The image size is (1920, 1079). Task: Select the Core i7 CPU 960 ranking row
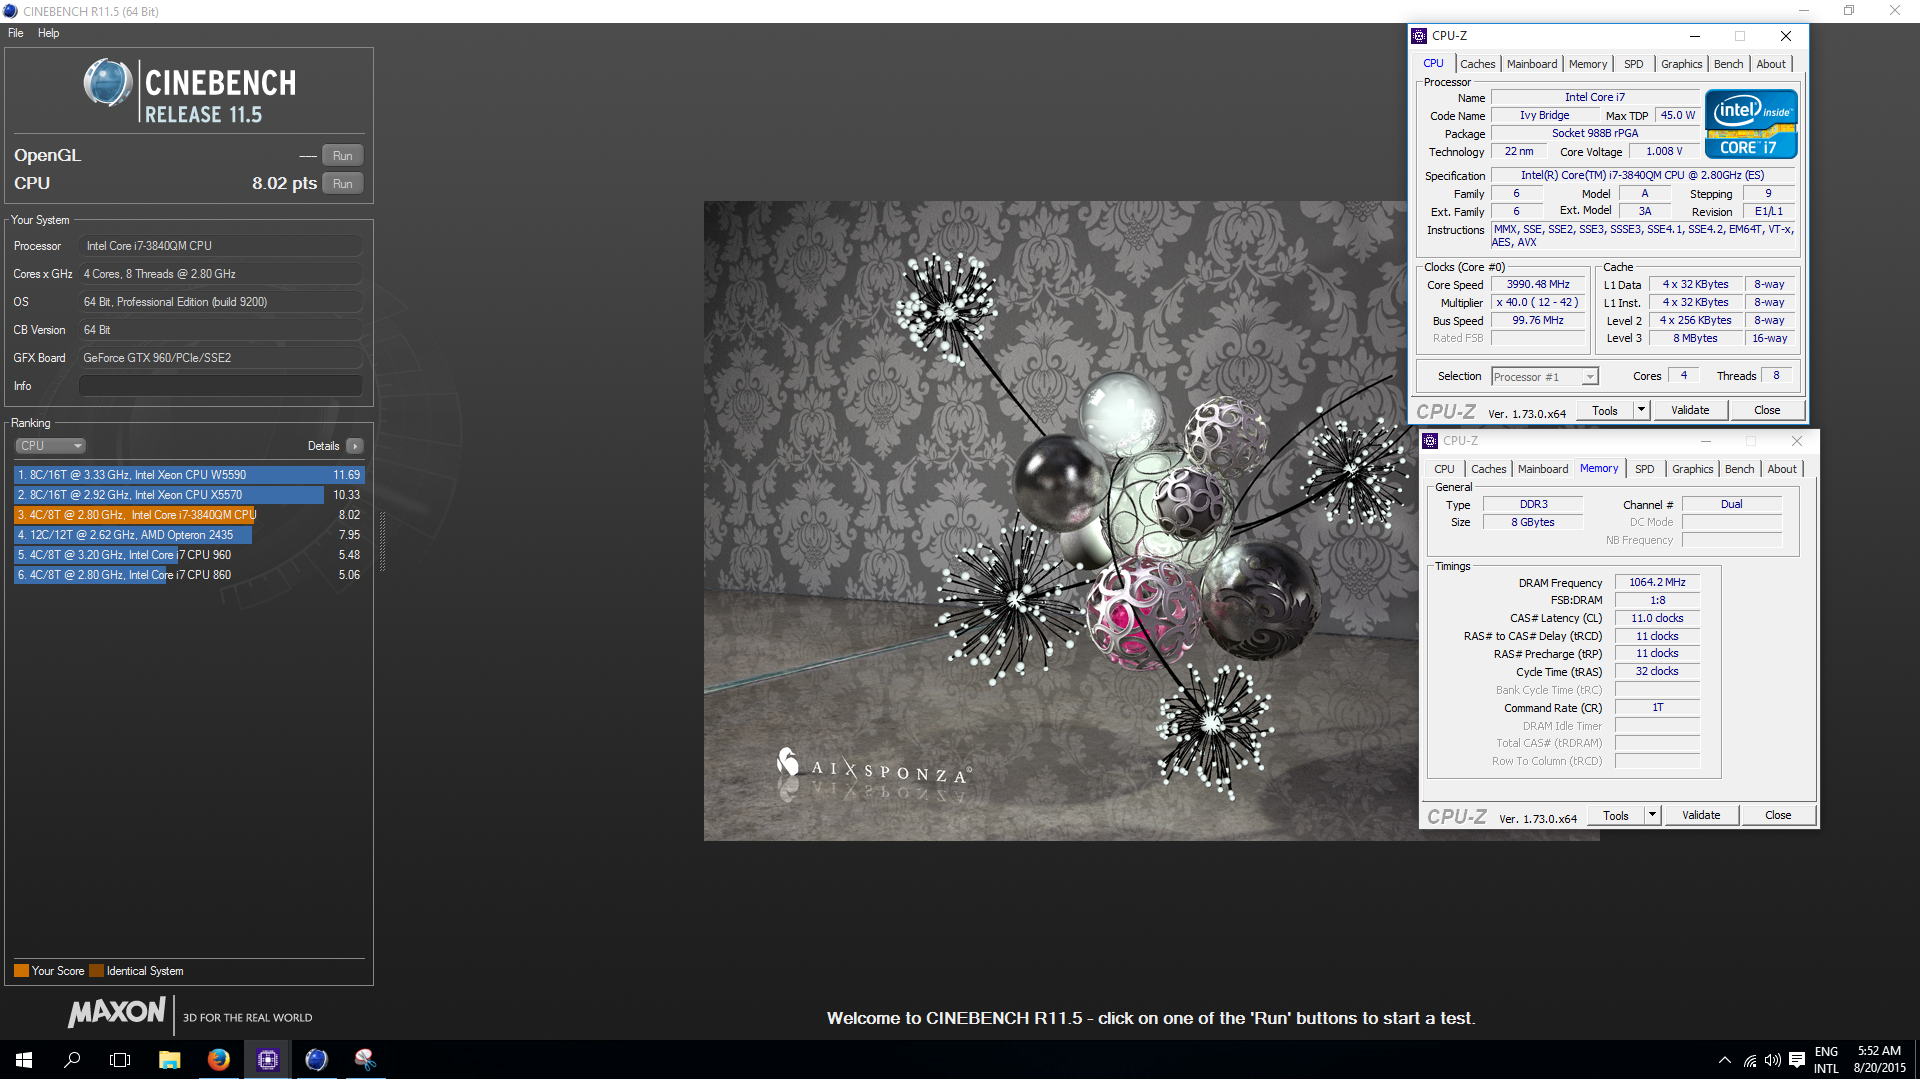tap(189, 555)
